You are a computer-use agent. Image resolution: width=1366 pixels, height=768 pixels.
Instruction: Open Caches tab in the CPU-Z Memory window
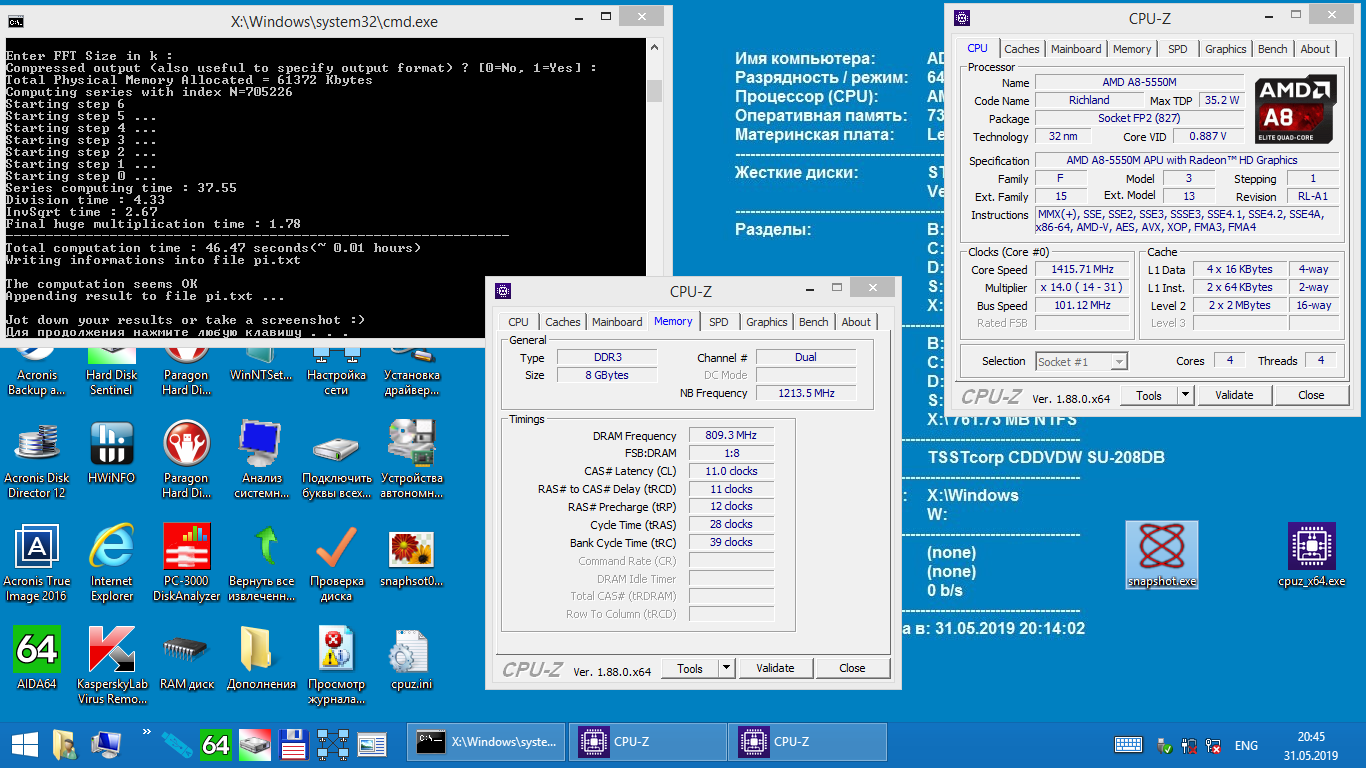coord(563,322)
